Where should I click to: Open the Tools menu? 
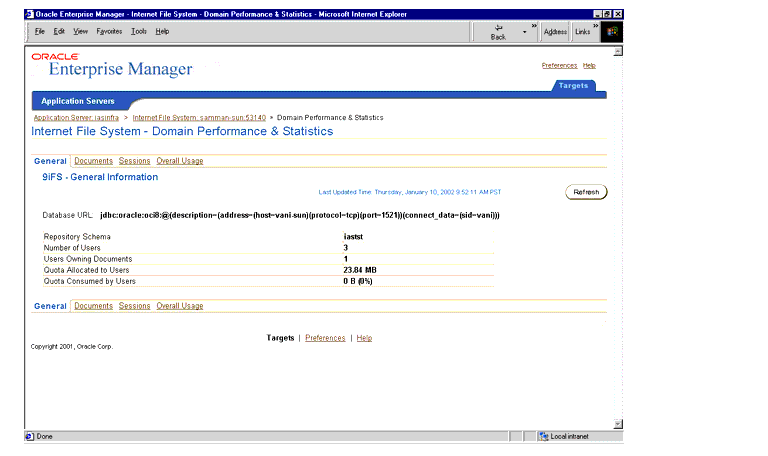(139, 31)
